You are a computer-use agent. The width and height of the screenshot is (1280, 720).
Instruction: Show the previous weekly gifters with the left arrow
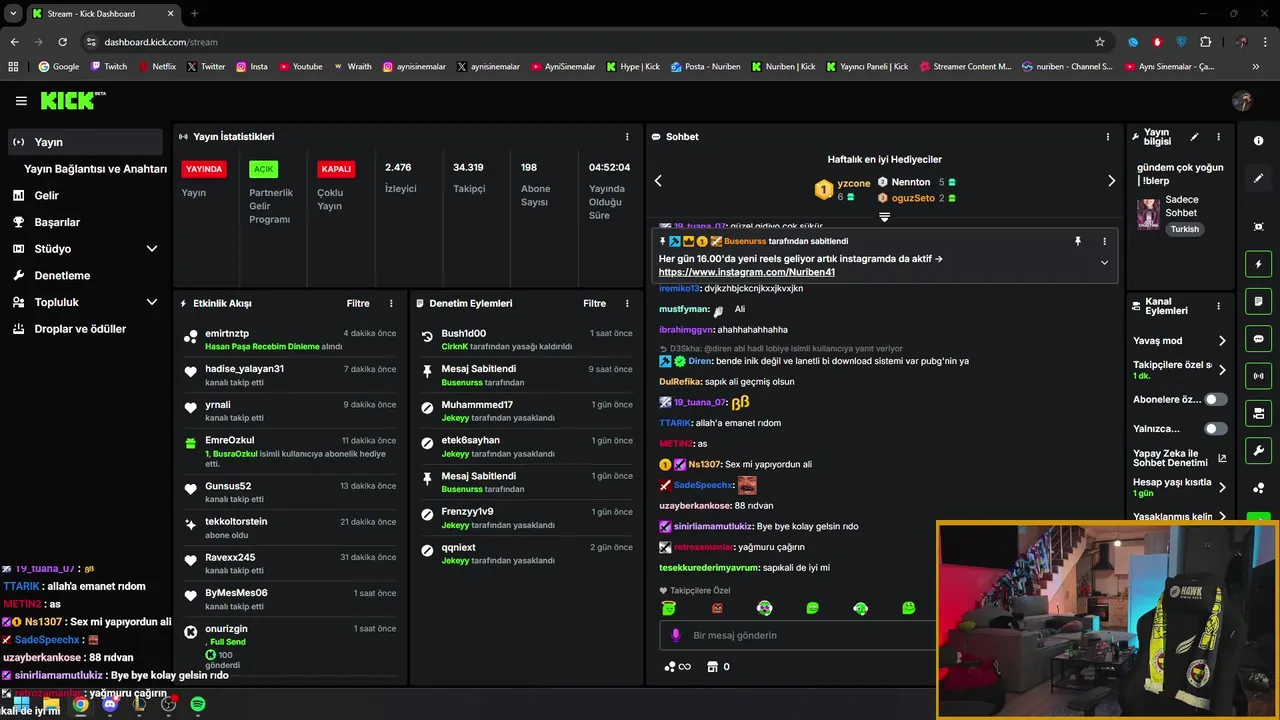[658, 181]
